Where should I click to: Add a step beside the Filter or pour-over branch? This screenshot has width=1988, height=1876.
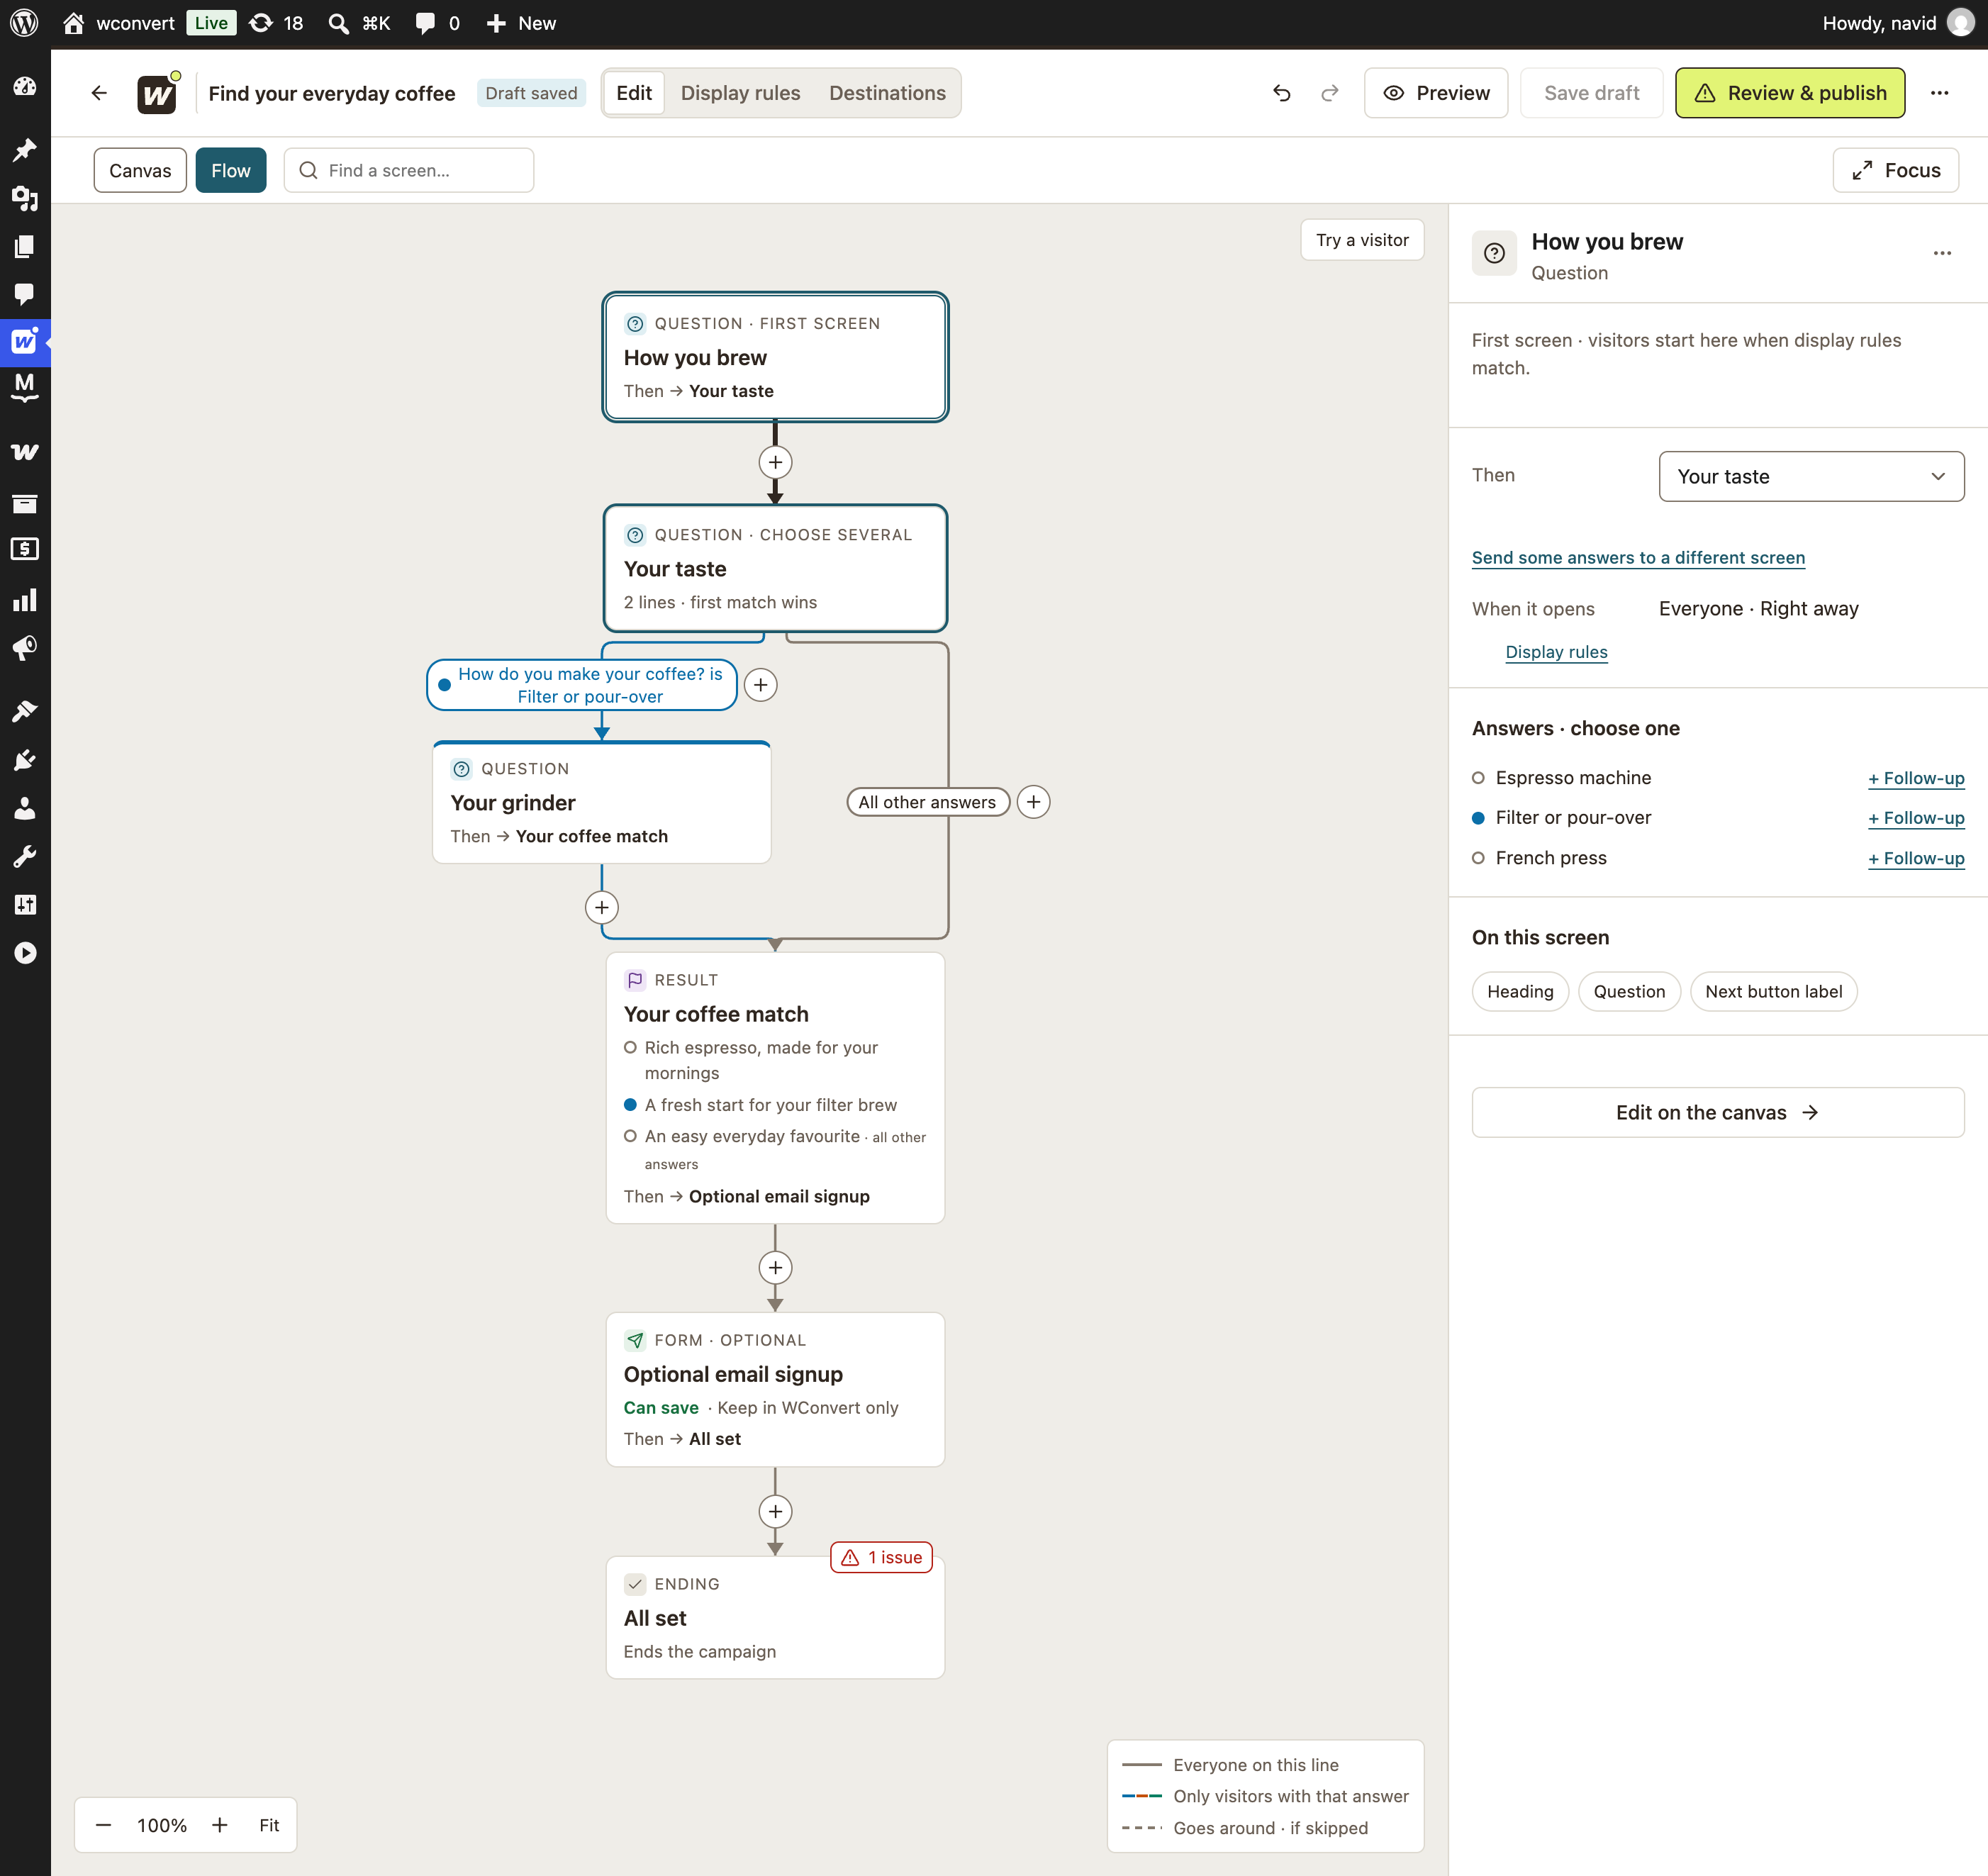761,685
